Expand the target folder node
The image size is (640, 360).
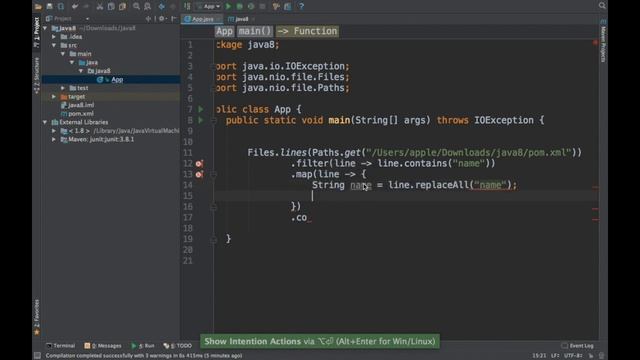click(x=54, y=97)
